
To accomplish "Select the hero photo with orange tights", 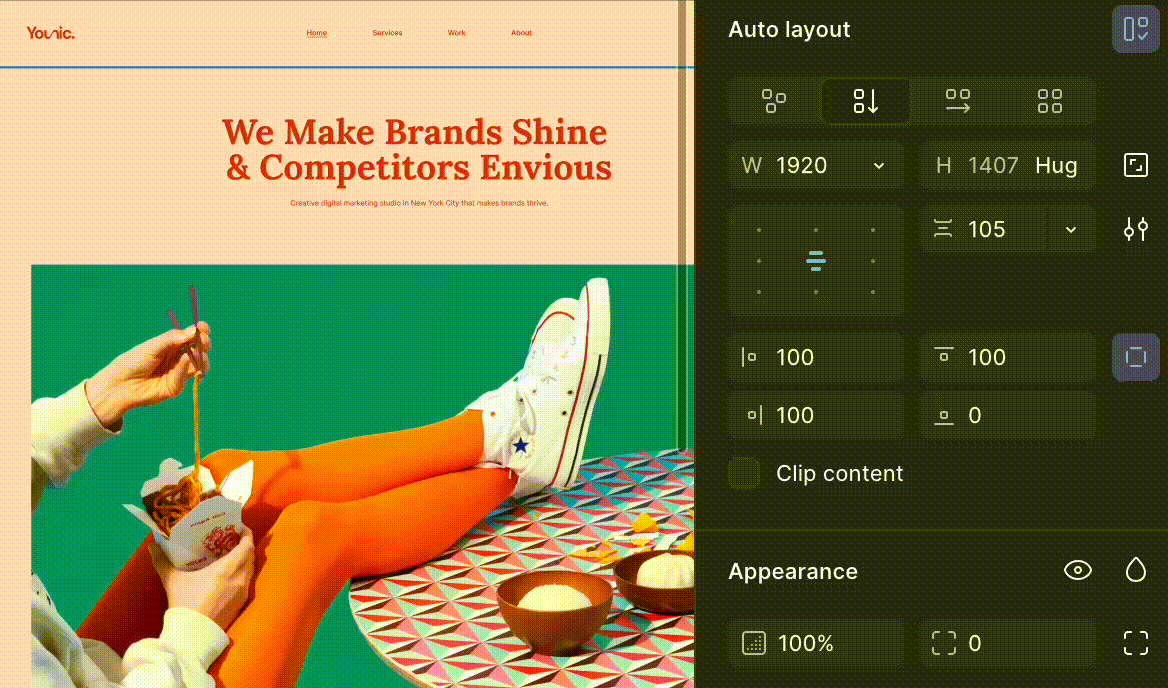I will click(x=362, y=477).
